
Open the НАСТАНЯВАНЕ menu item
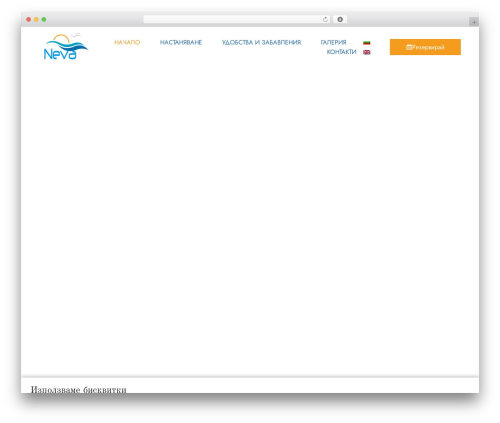click(181, 42)
